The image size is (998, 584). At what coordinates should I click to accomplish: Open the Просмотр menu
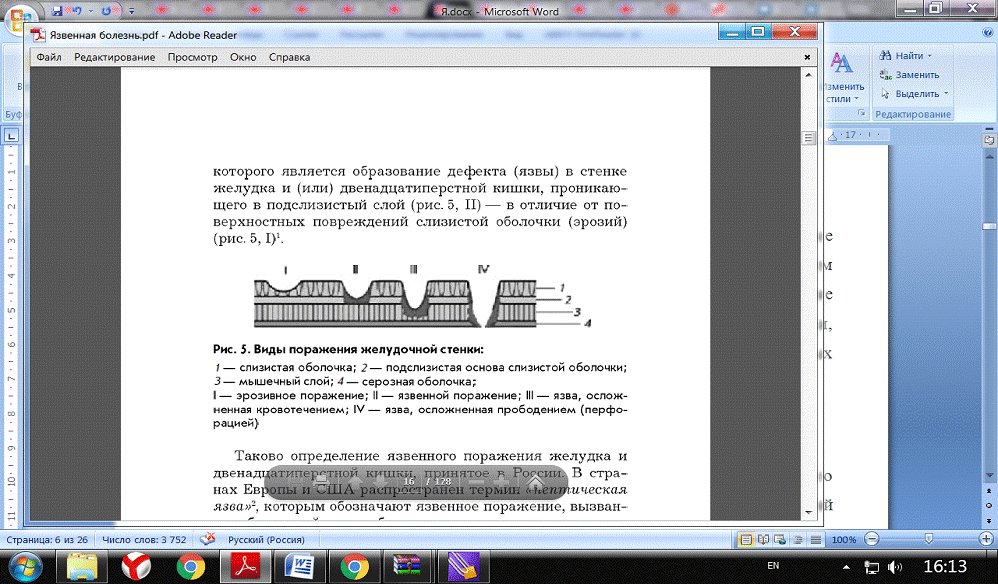[x=192, y=57]
